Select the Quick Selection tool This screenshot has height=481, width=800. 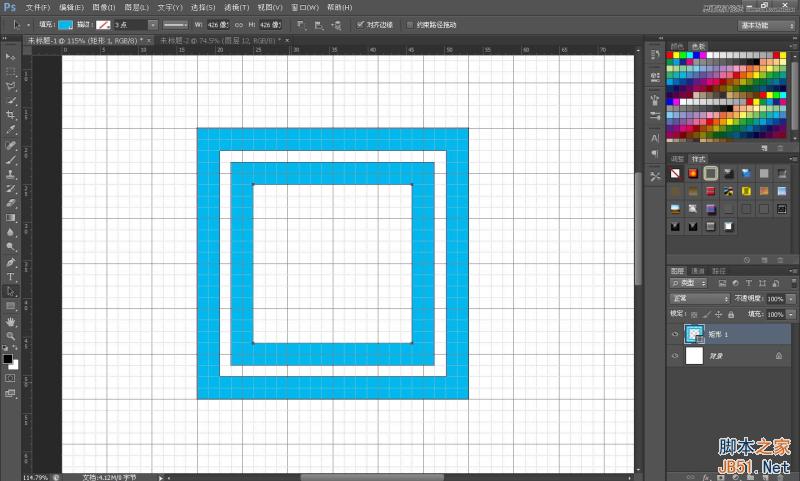tap(10, 100)
